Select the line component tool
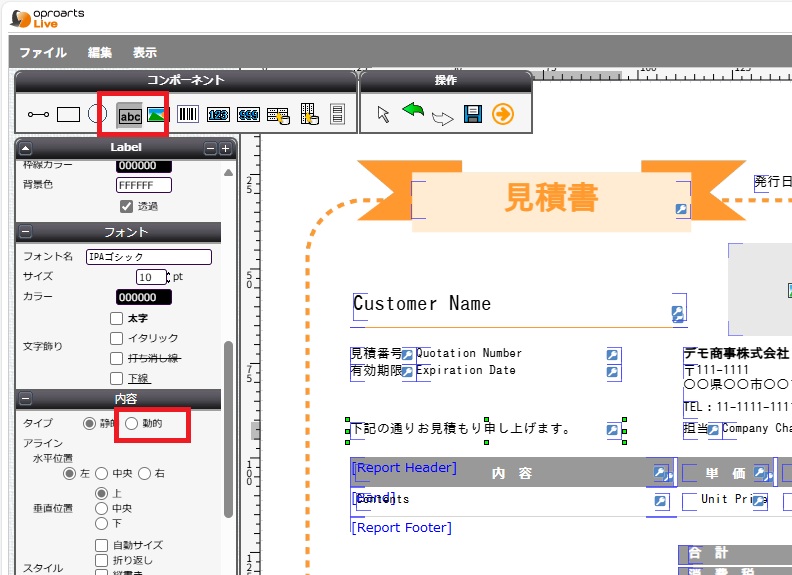792x575 pixels. click(x=39, y=115)
